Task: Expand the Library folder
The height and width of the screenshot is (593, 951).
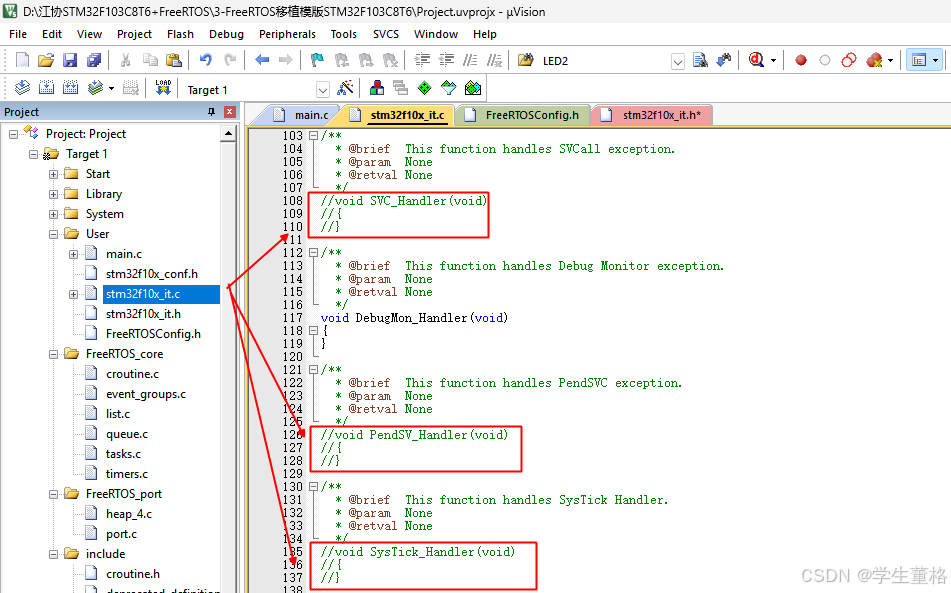Action: [53, 195]
